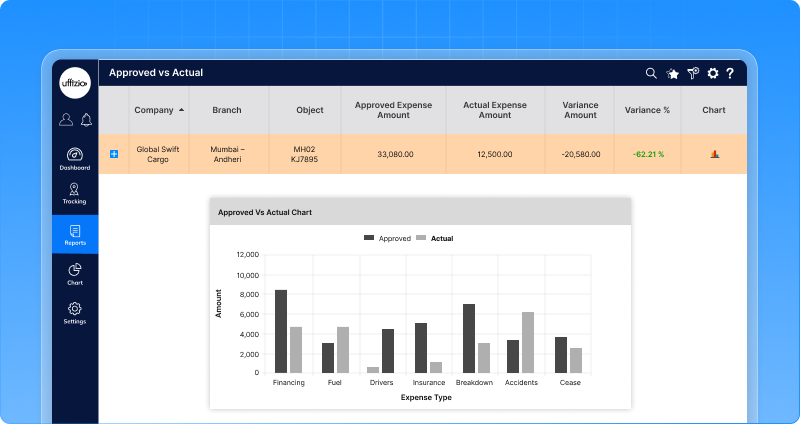Open Settings from the sidebar

pos(75,313)
